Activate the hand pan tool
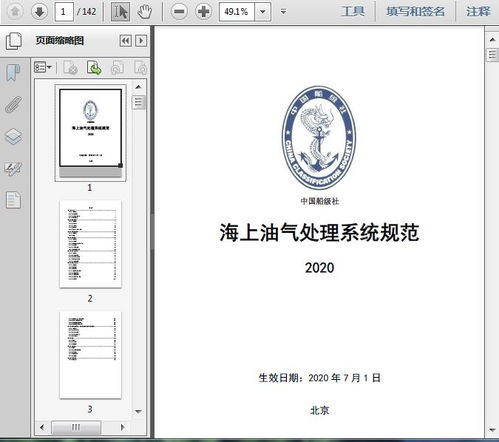 click(x=145, y=12)
